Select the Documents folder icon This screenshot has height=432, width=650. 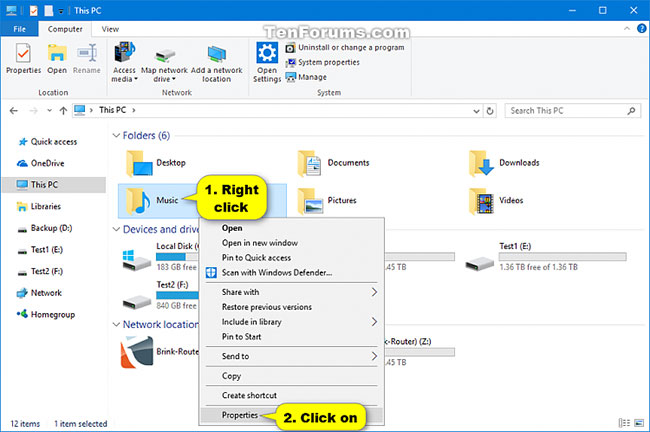pos(310,164)
